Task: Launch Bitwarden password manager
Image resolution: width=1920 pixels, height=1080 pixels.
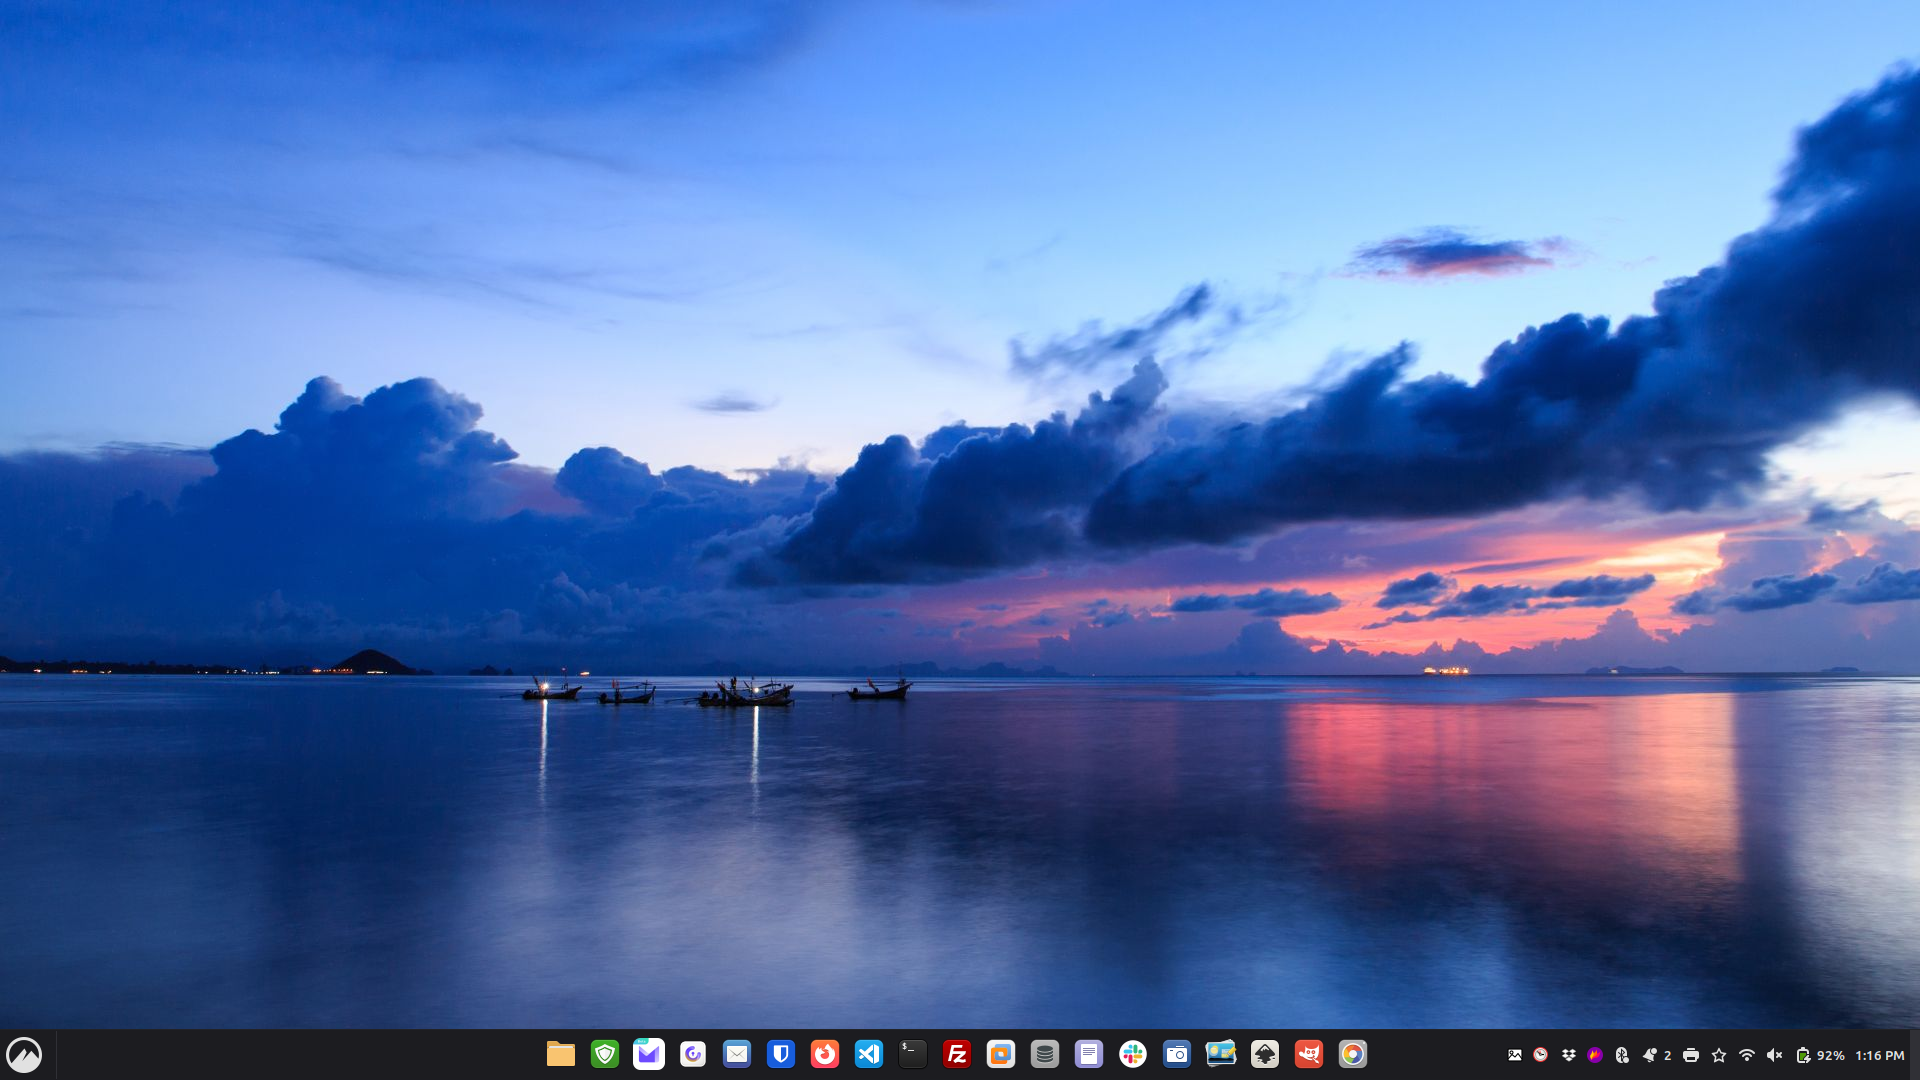Action: pyautogui.click(x=780, y=1054)
